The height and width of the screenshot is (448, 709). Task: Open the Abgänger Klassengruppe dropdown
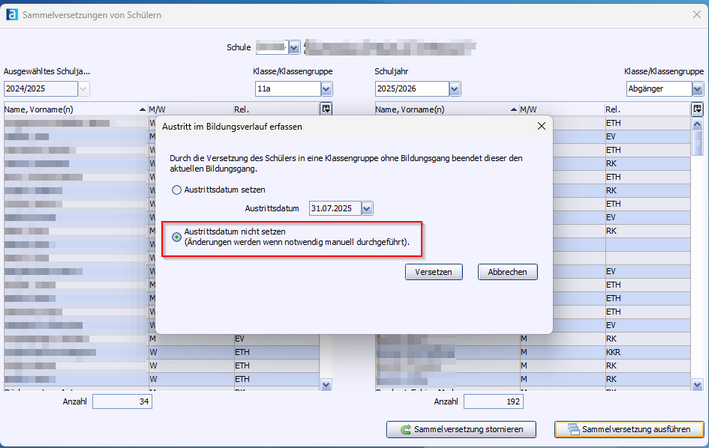(x=696, y=89)
